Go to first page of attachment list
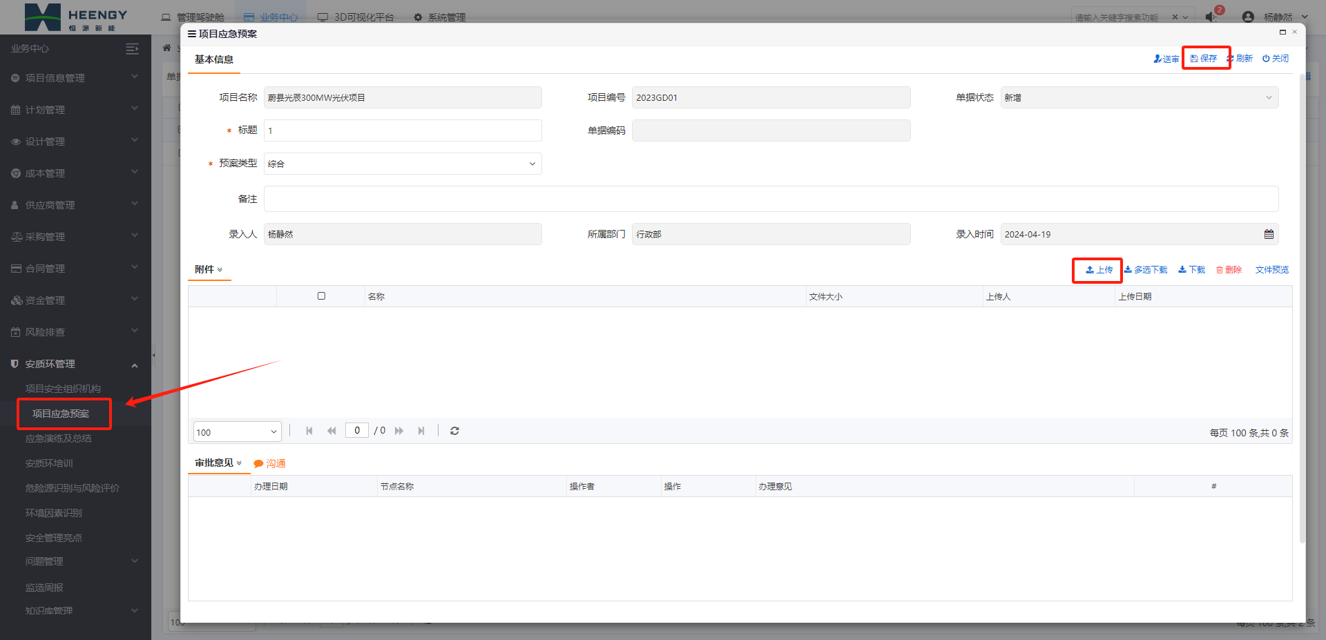This screenshot has height=640, width=1326. coord(309,431)
